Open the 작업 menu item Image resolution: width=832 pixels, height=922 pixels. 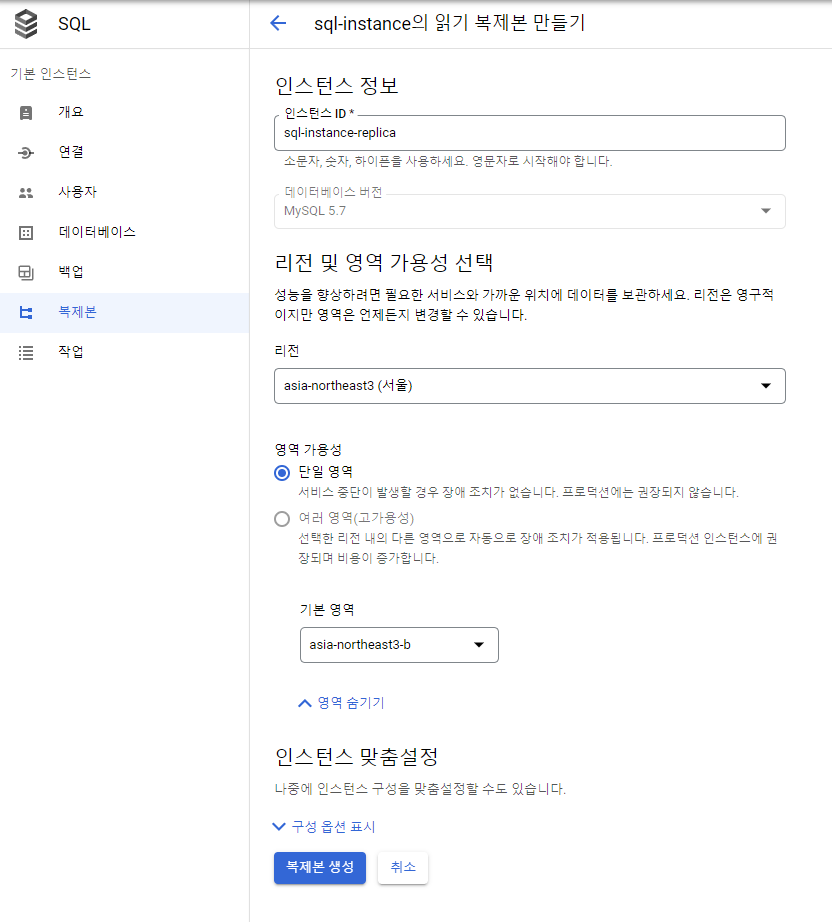coord(125,352)
